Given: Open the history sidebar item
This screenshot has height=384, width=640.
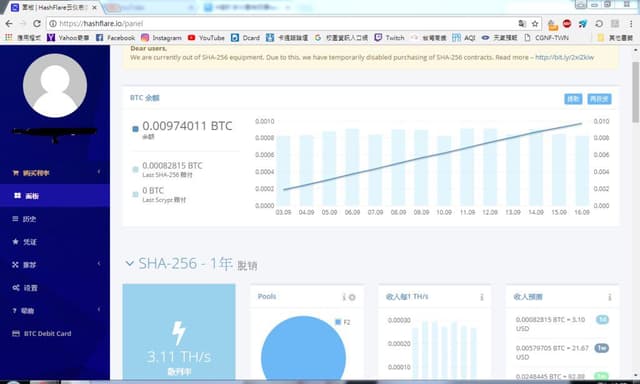Looking at the screenshot, I should coord(55,219).
